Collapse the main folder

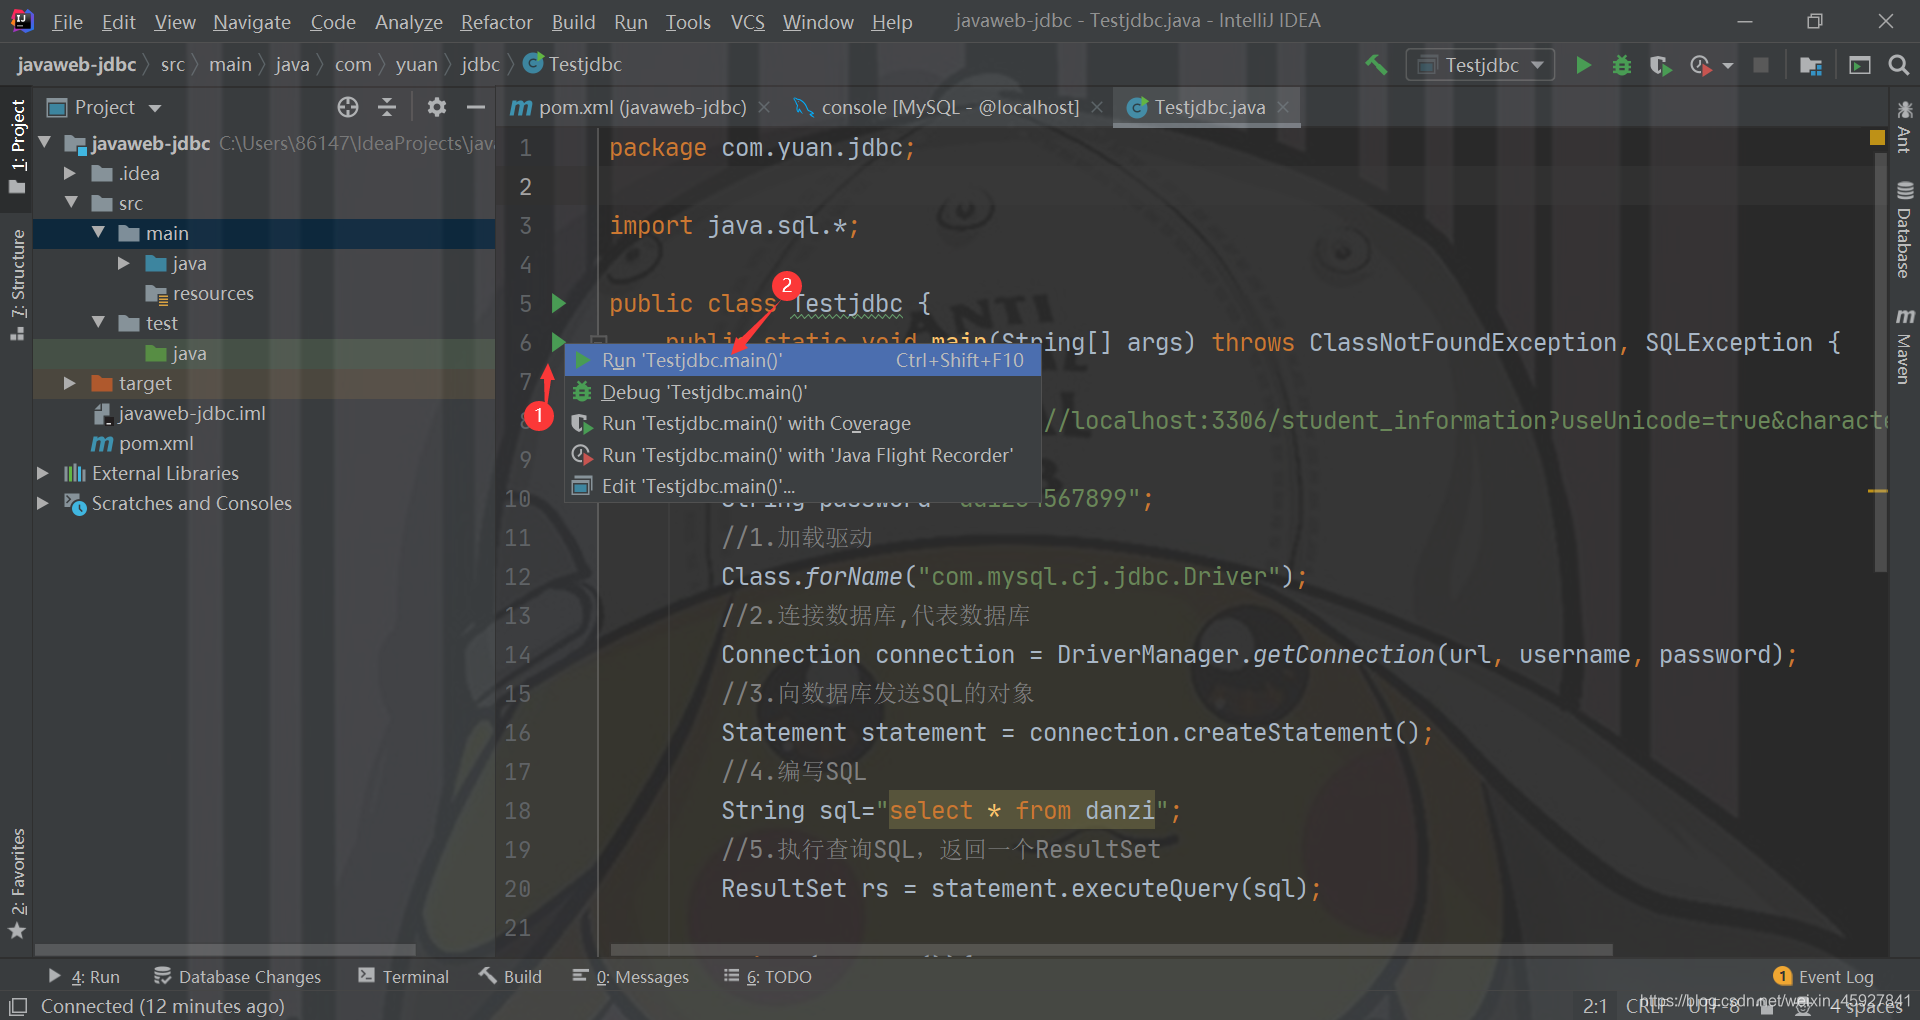[98, 233]
